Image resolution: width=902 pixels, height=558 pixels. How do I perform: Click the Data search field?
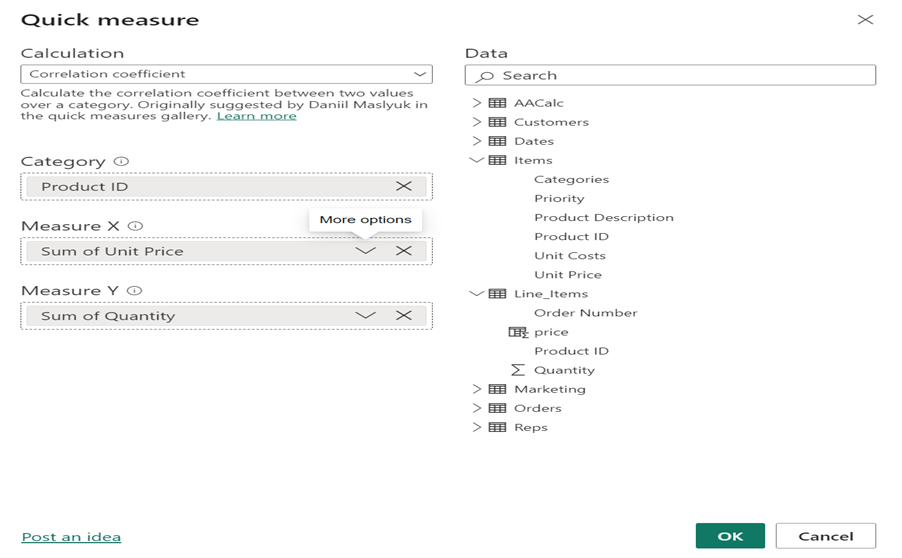pyautogui.click(x=670, y=75)
